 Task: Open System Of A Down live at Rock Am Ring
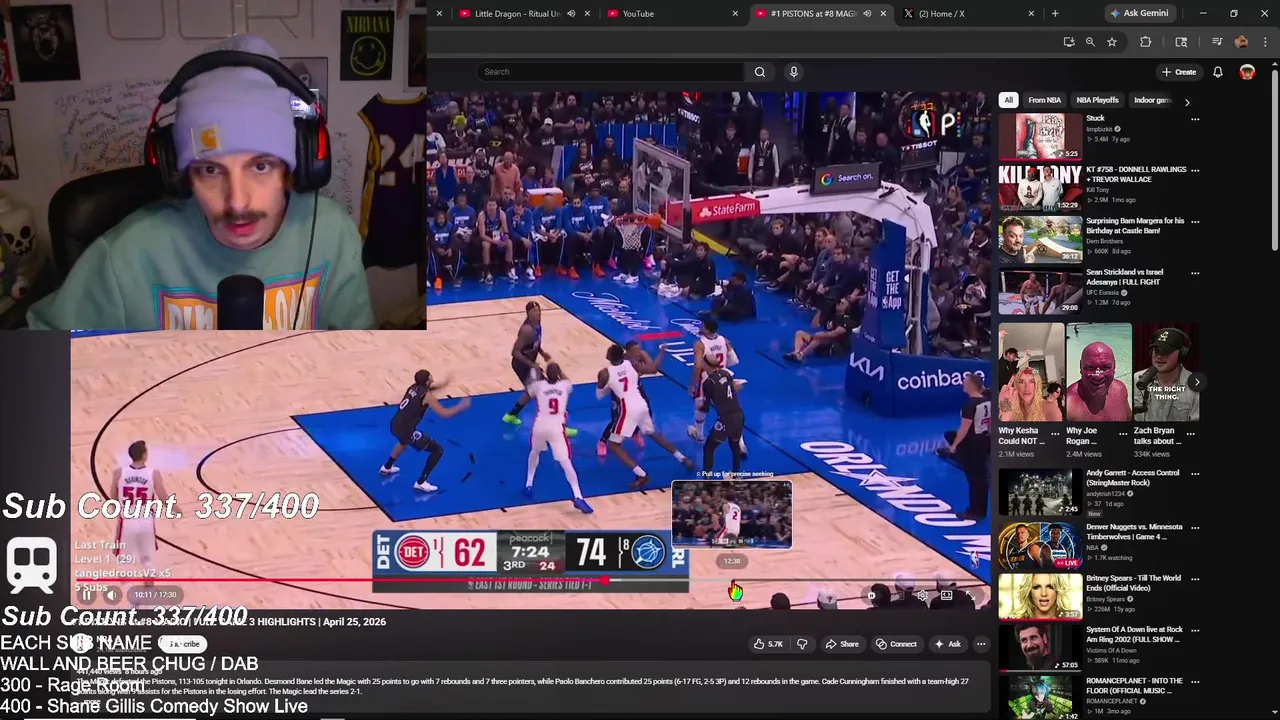point(1040,648)
